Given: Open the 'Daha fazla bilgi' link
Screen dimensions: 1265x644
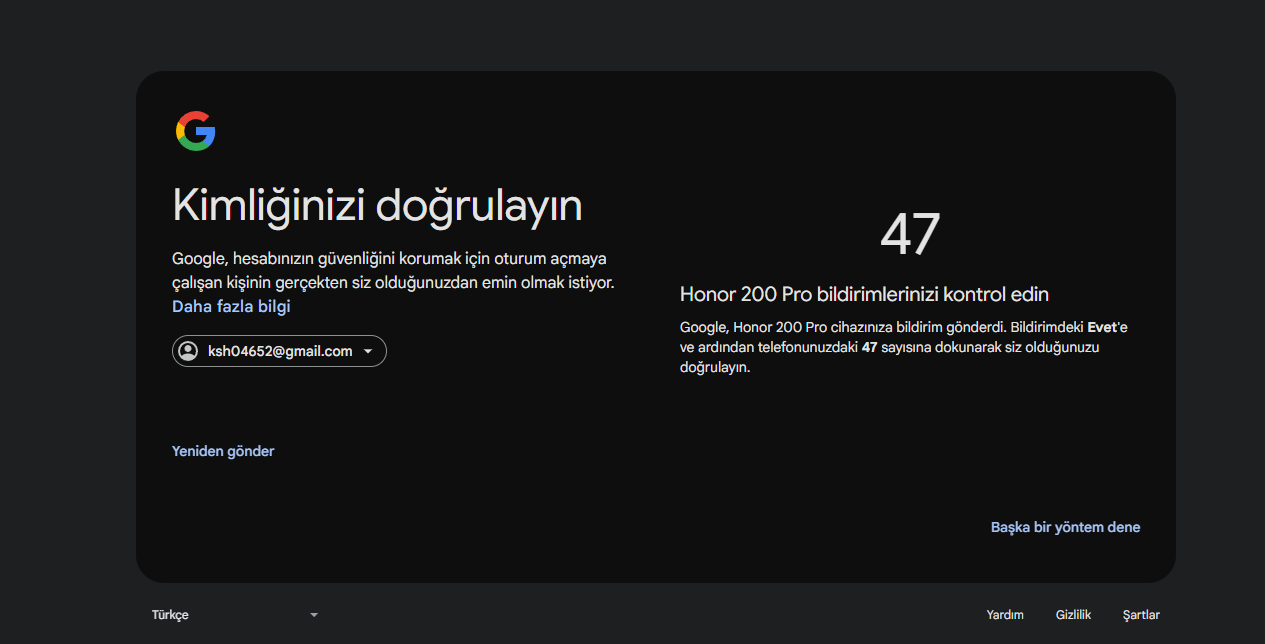Looking at the screenshot, I should [x=231, y=306].
